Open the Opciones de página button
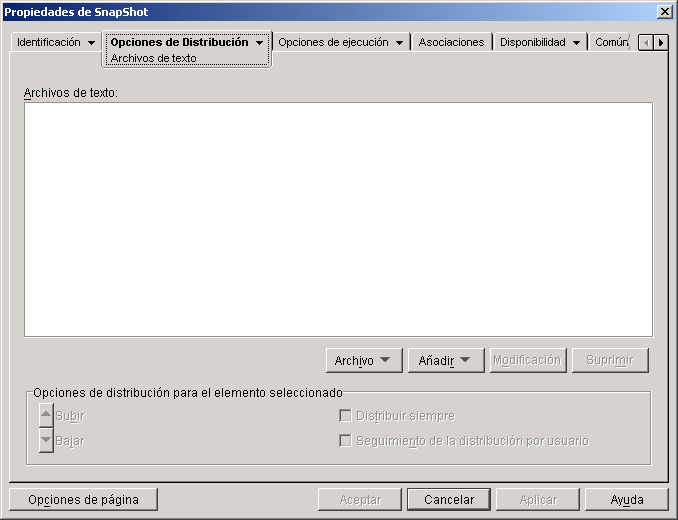 tap(83, 500)
